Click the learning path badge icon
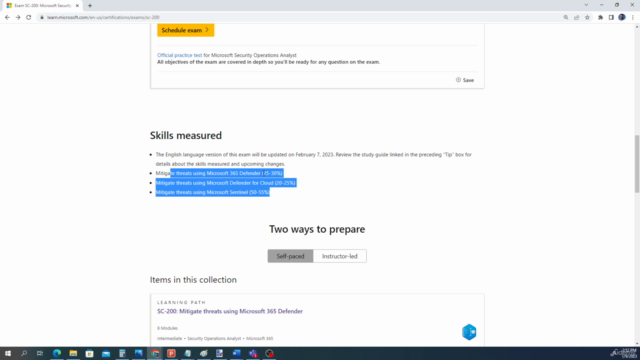This screenshot has height=360, width=640. 469,332
